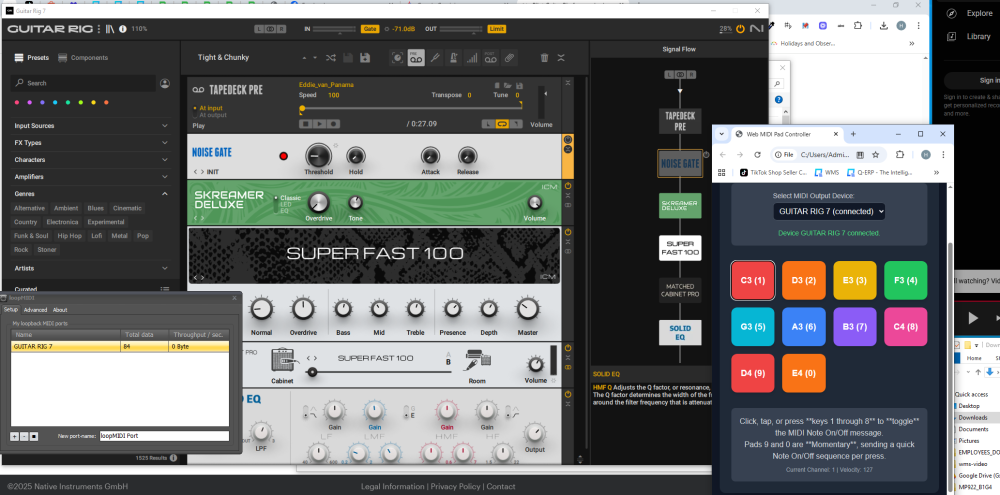The height and width of the screenshot is (495, 1000).
Task: Click the trash icon to clear rack
Action: point(544,58)
